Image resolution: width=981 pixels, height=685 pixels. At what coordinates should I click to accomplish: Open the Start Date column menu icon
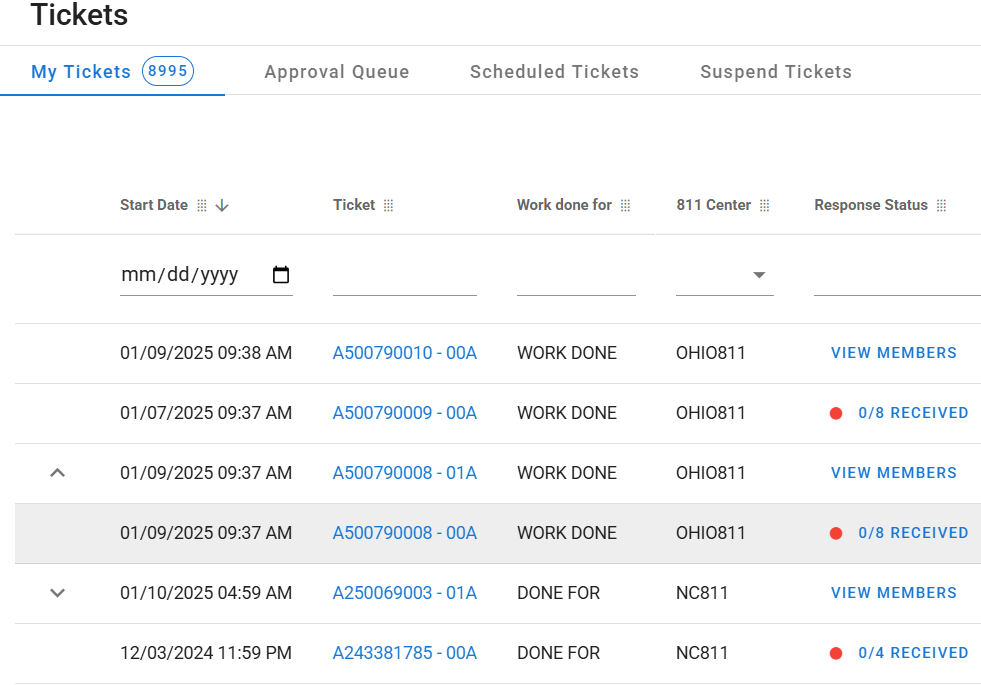pyautogui.click(x=201, y=206)
